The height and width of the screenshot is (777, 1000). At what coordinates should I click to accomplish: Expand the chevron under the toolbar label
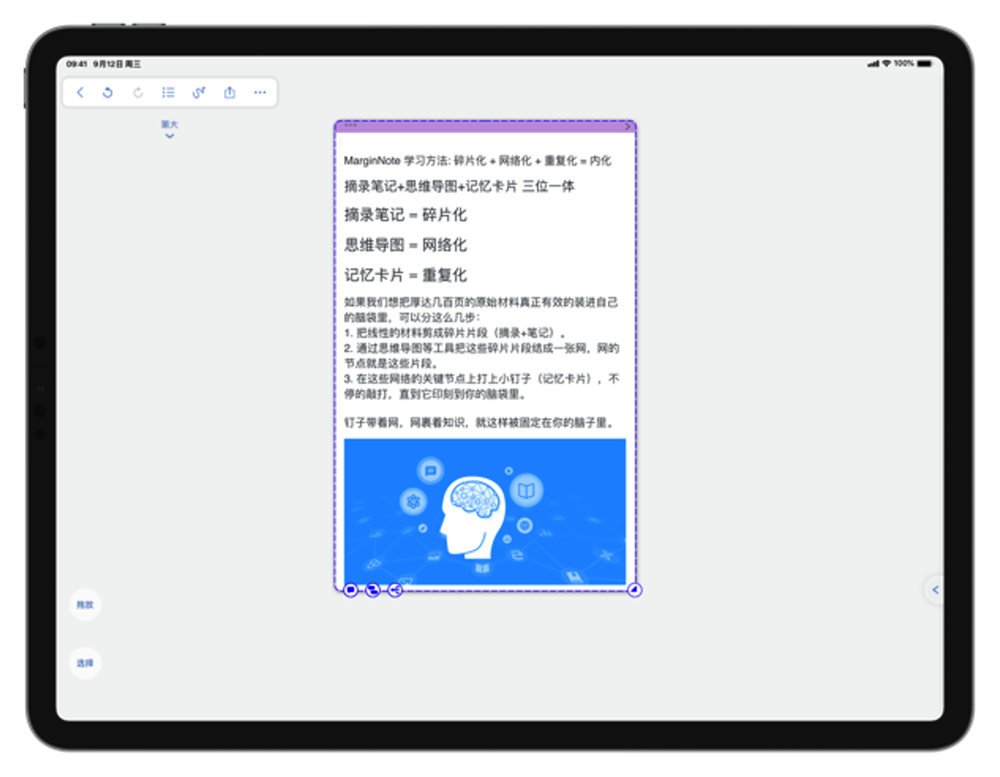click(x=170, y=136)
